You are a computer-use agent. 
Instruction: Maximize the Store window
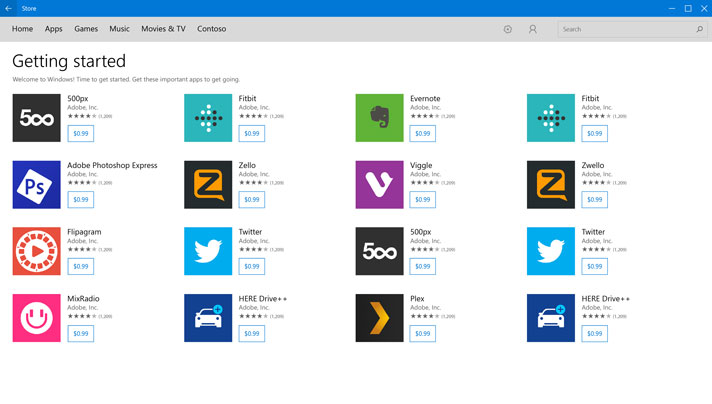click(x=688, y=8)
